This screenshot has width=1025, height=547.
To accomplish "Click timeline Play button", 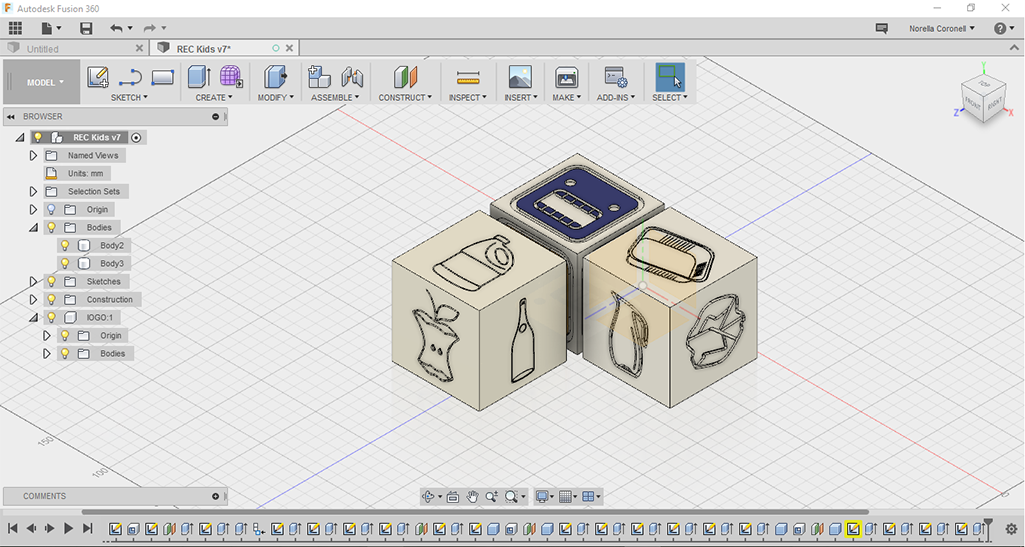I will [x=69, y=528].
